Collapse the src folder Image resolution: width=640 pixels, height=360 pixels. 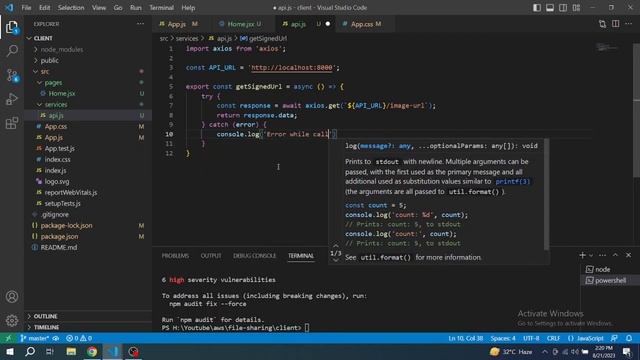[88, 71]
